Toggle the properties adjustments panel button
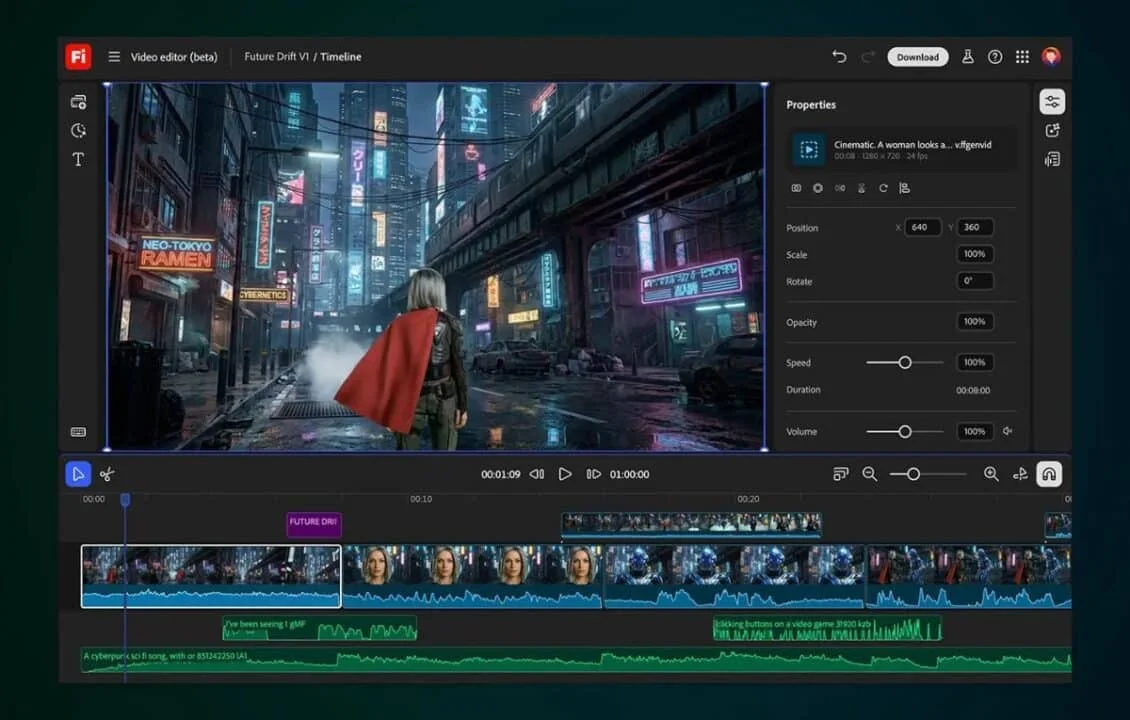Screen dimensions: 1130x720 click(x=1052, y=102)
